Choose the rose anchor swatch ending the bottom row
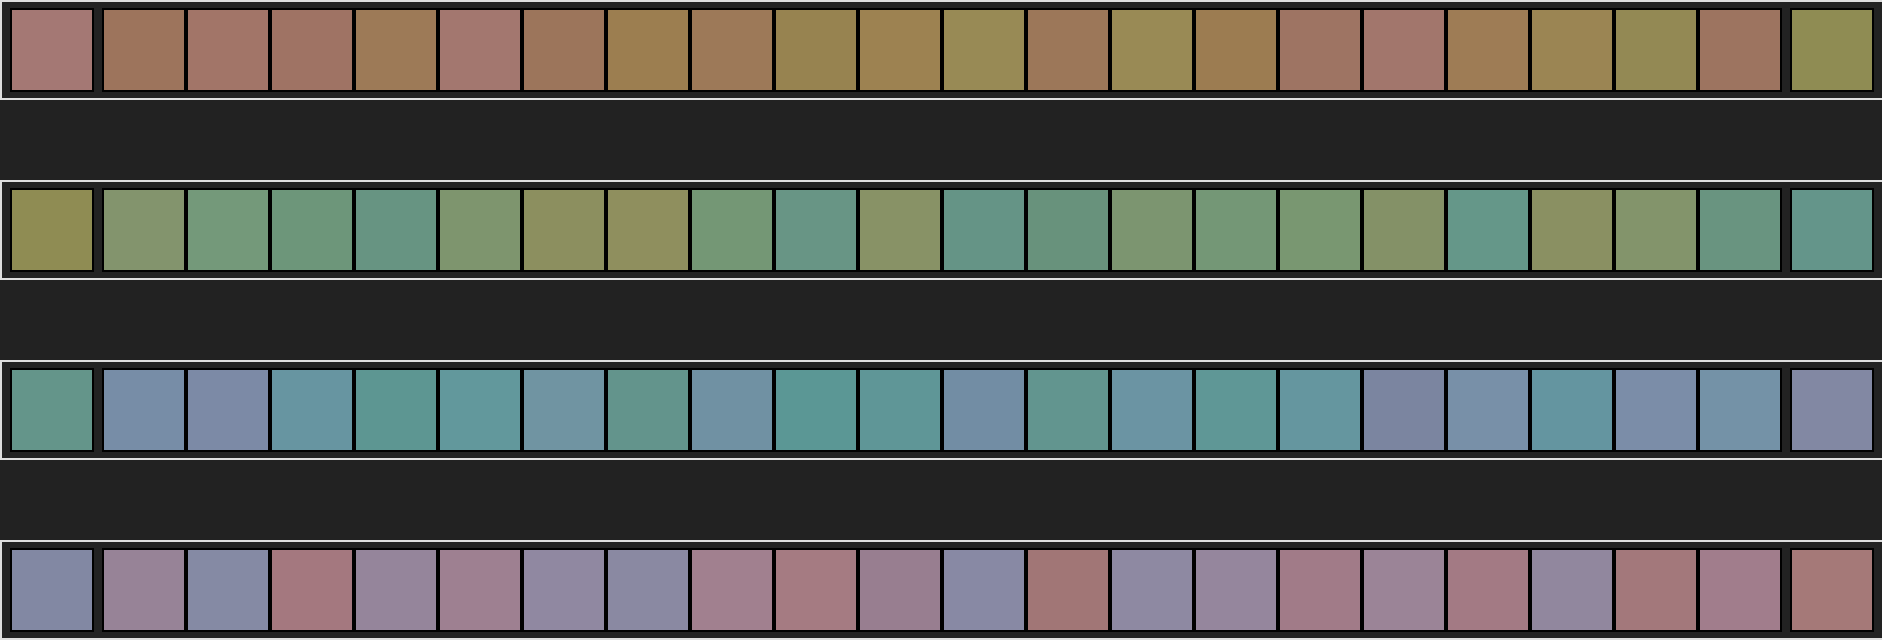This screenshot has width=1882, height=640. 1832,590
